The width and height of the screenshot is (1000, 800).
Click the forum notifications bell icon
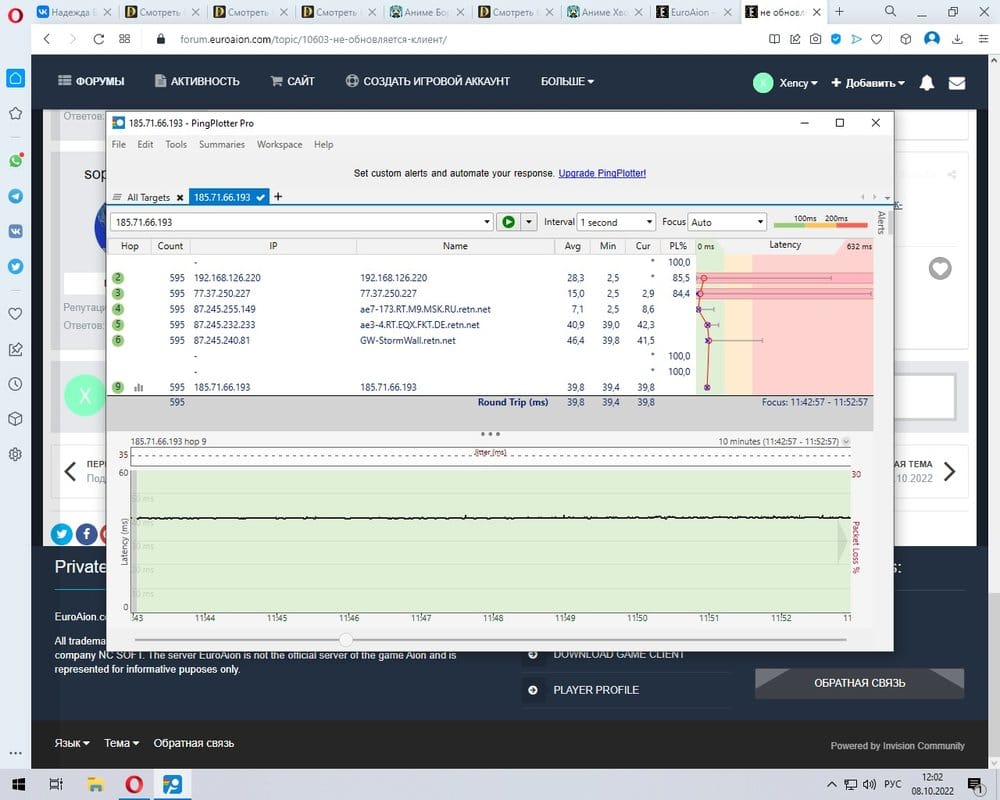pos(927,82)
